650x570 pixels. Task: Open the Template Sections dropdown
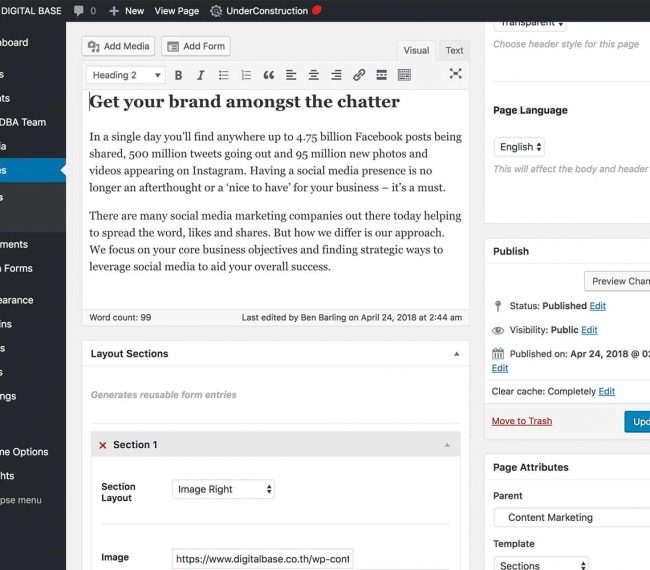tap(541, 565)
